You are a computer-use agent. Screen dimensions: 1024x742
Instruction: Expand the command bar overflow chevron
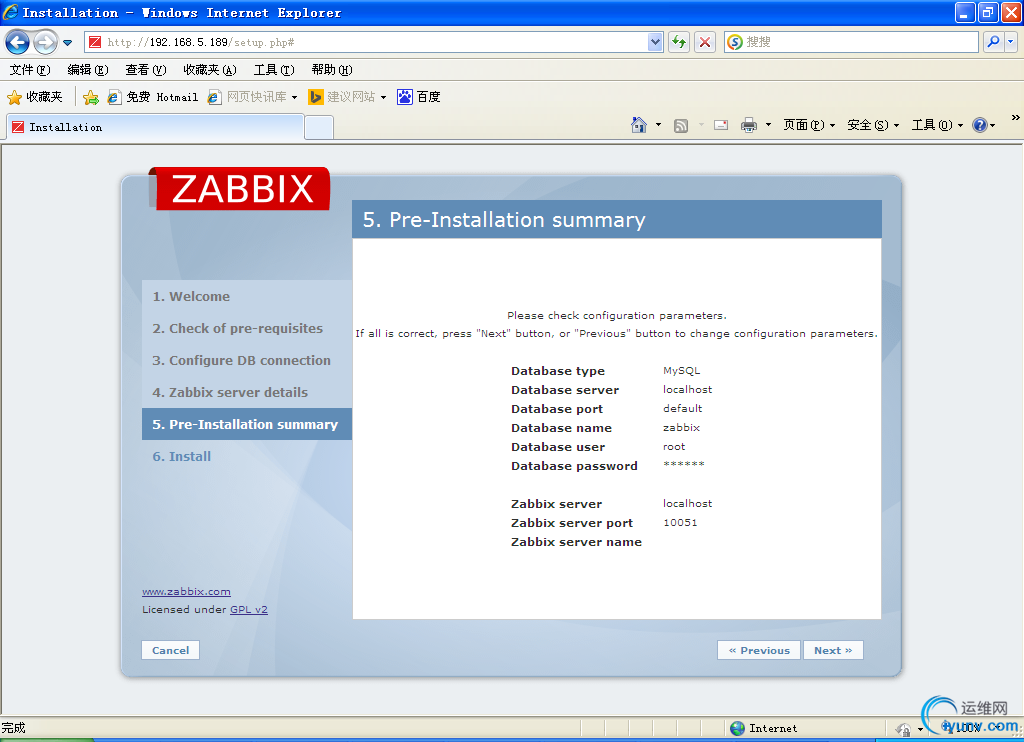[x=1016, y=118]
